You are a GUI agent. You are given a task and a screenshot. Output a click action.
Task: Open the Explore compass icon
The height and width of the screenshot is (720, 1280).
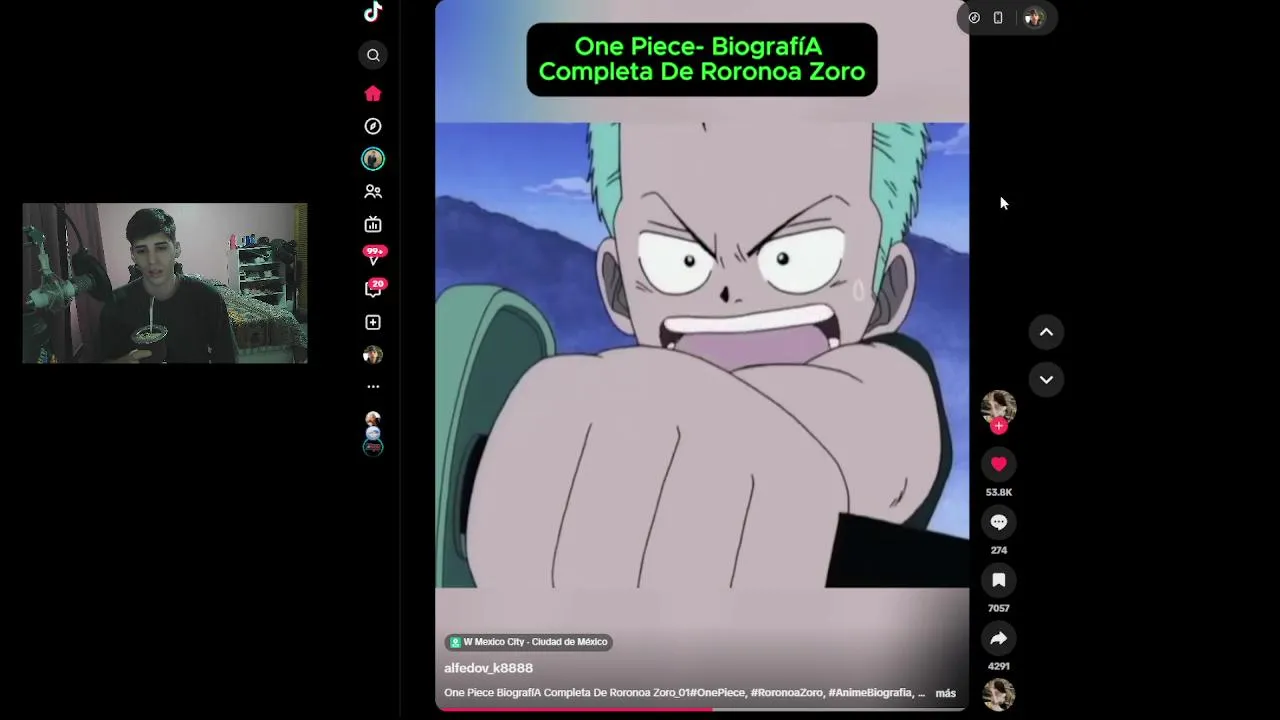[x=373, y=126]
